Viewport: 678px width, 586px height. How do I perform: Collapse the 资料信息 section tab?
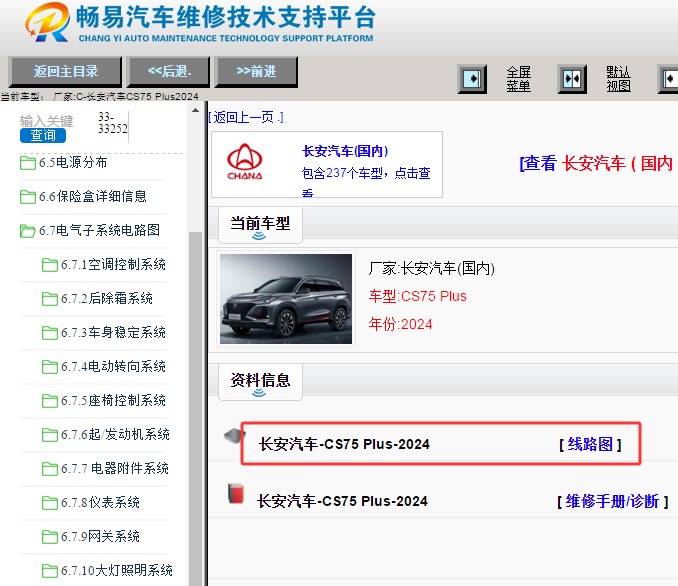pos(260,382)
